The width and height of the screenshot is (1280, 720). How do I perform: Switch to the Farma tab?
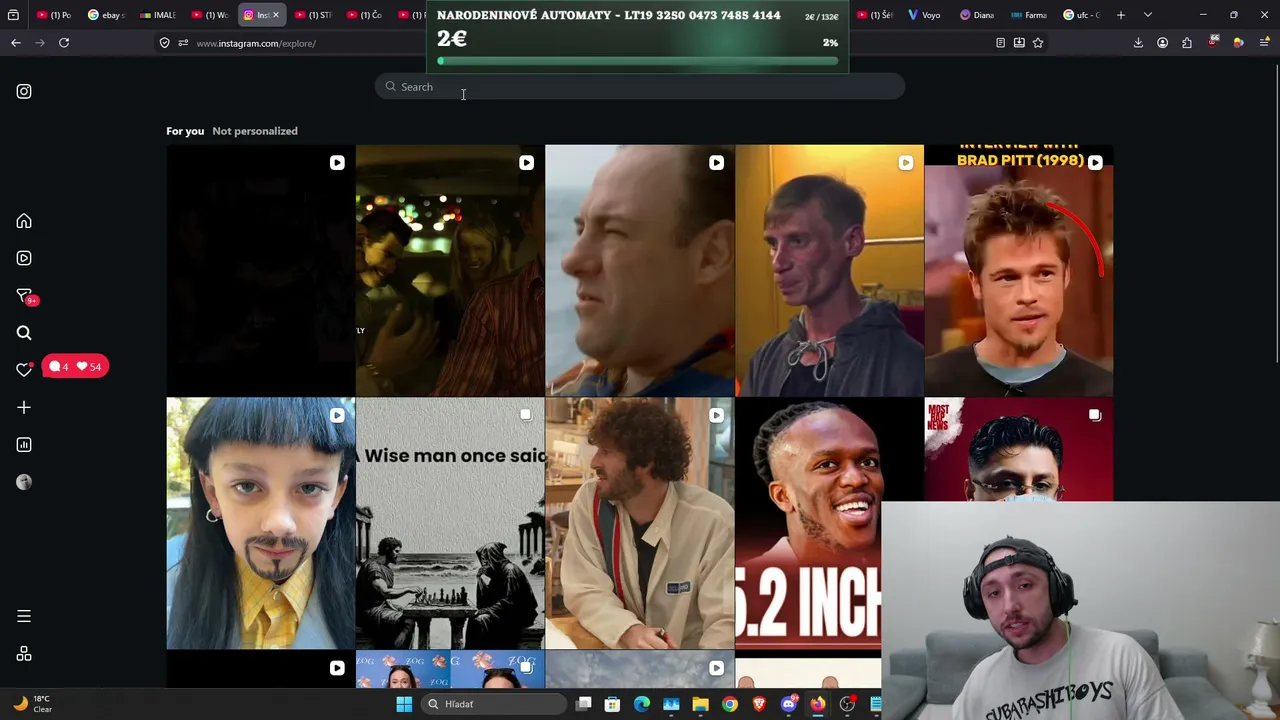(x=1029, y=15)
